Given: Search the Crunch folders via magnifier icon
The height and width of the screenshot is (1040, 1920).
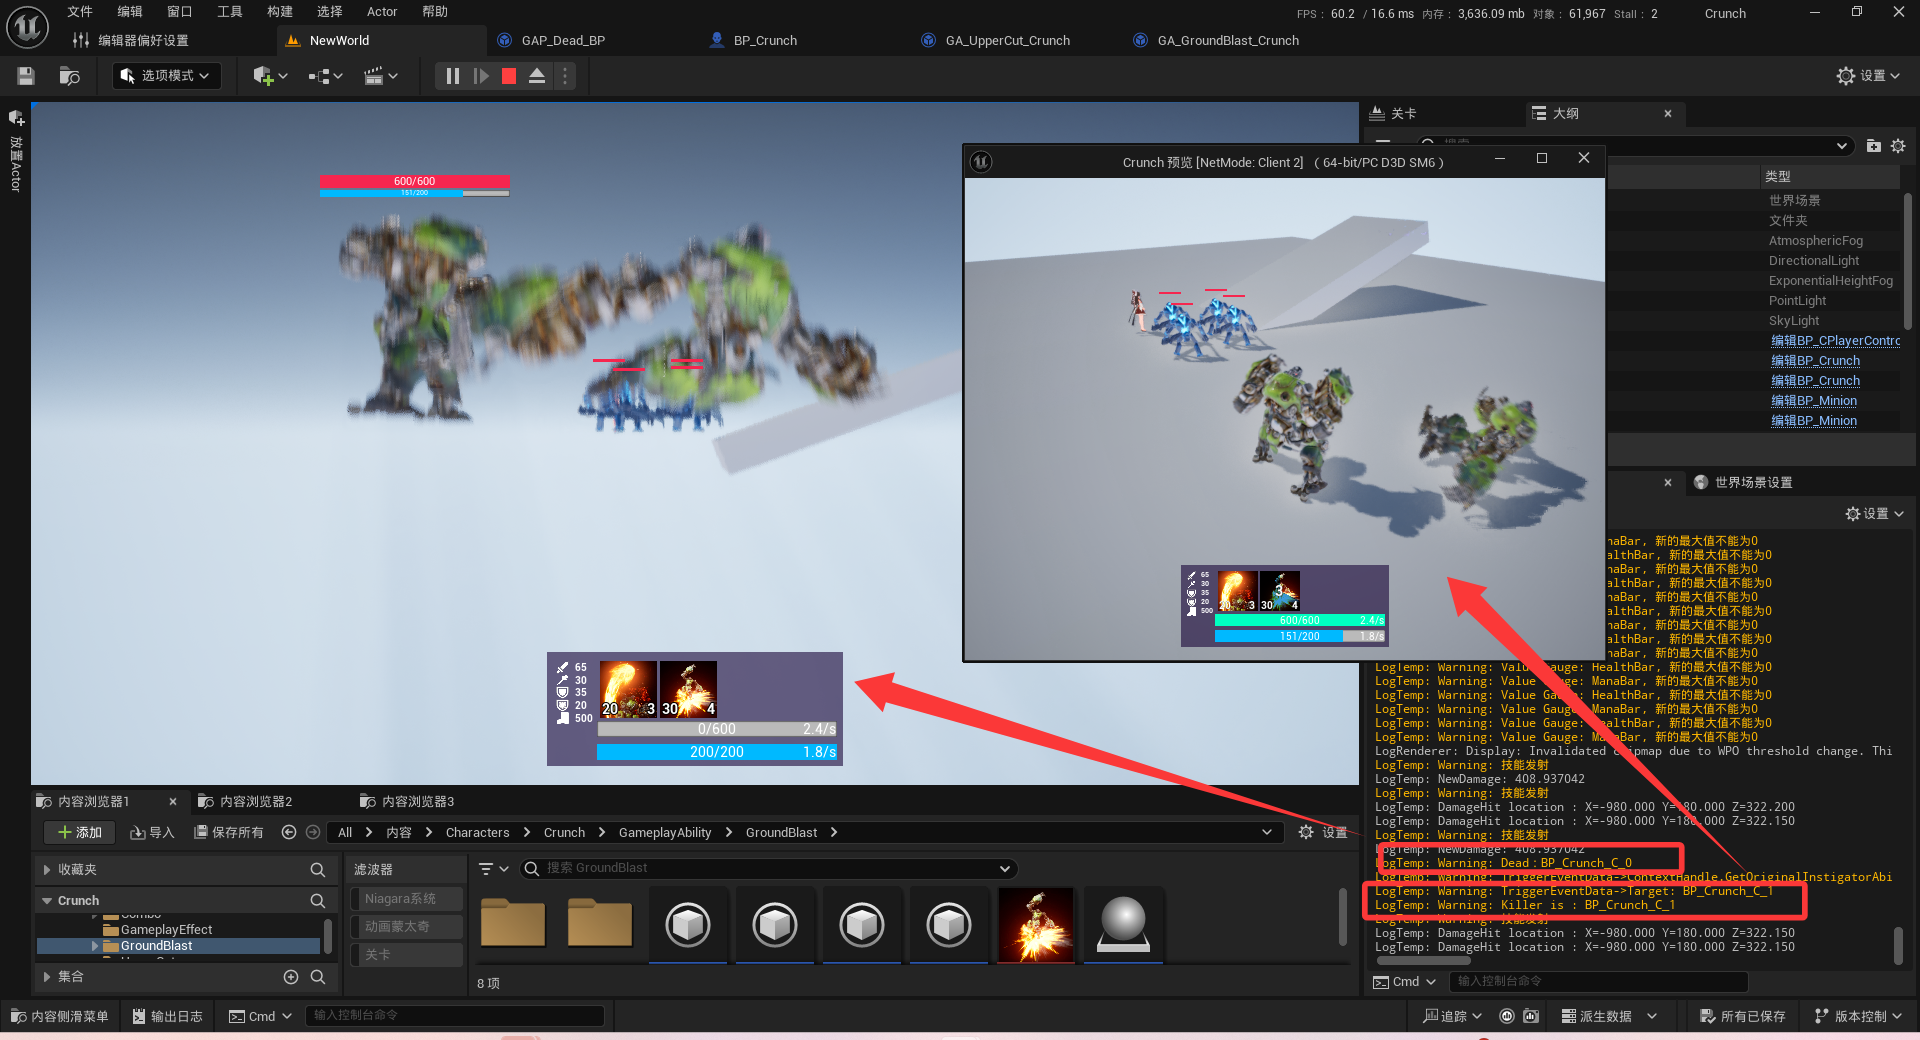Looking at the screenshot, I should [318, 901].
